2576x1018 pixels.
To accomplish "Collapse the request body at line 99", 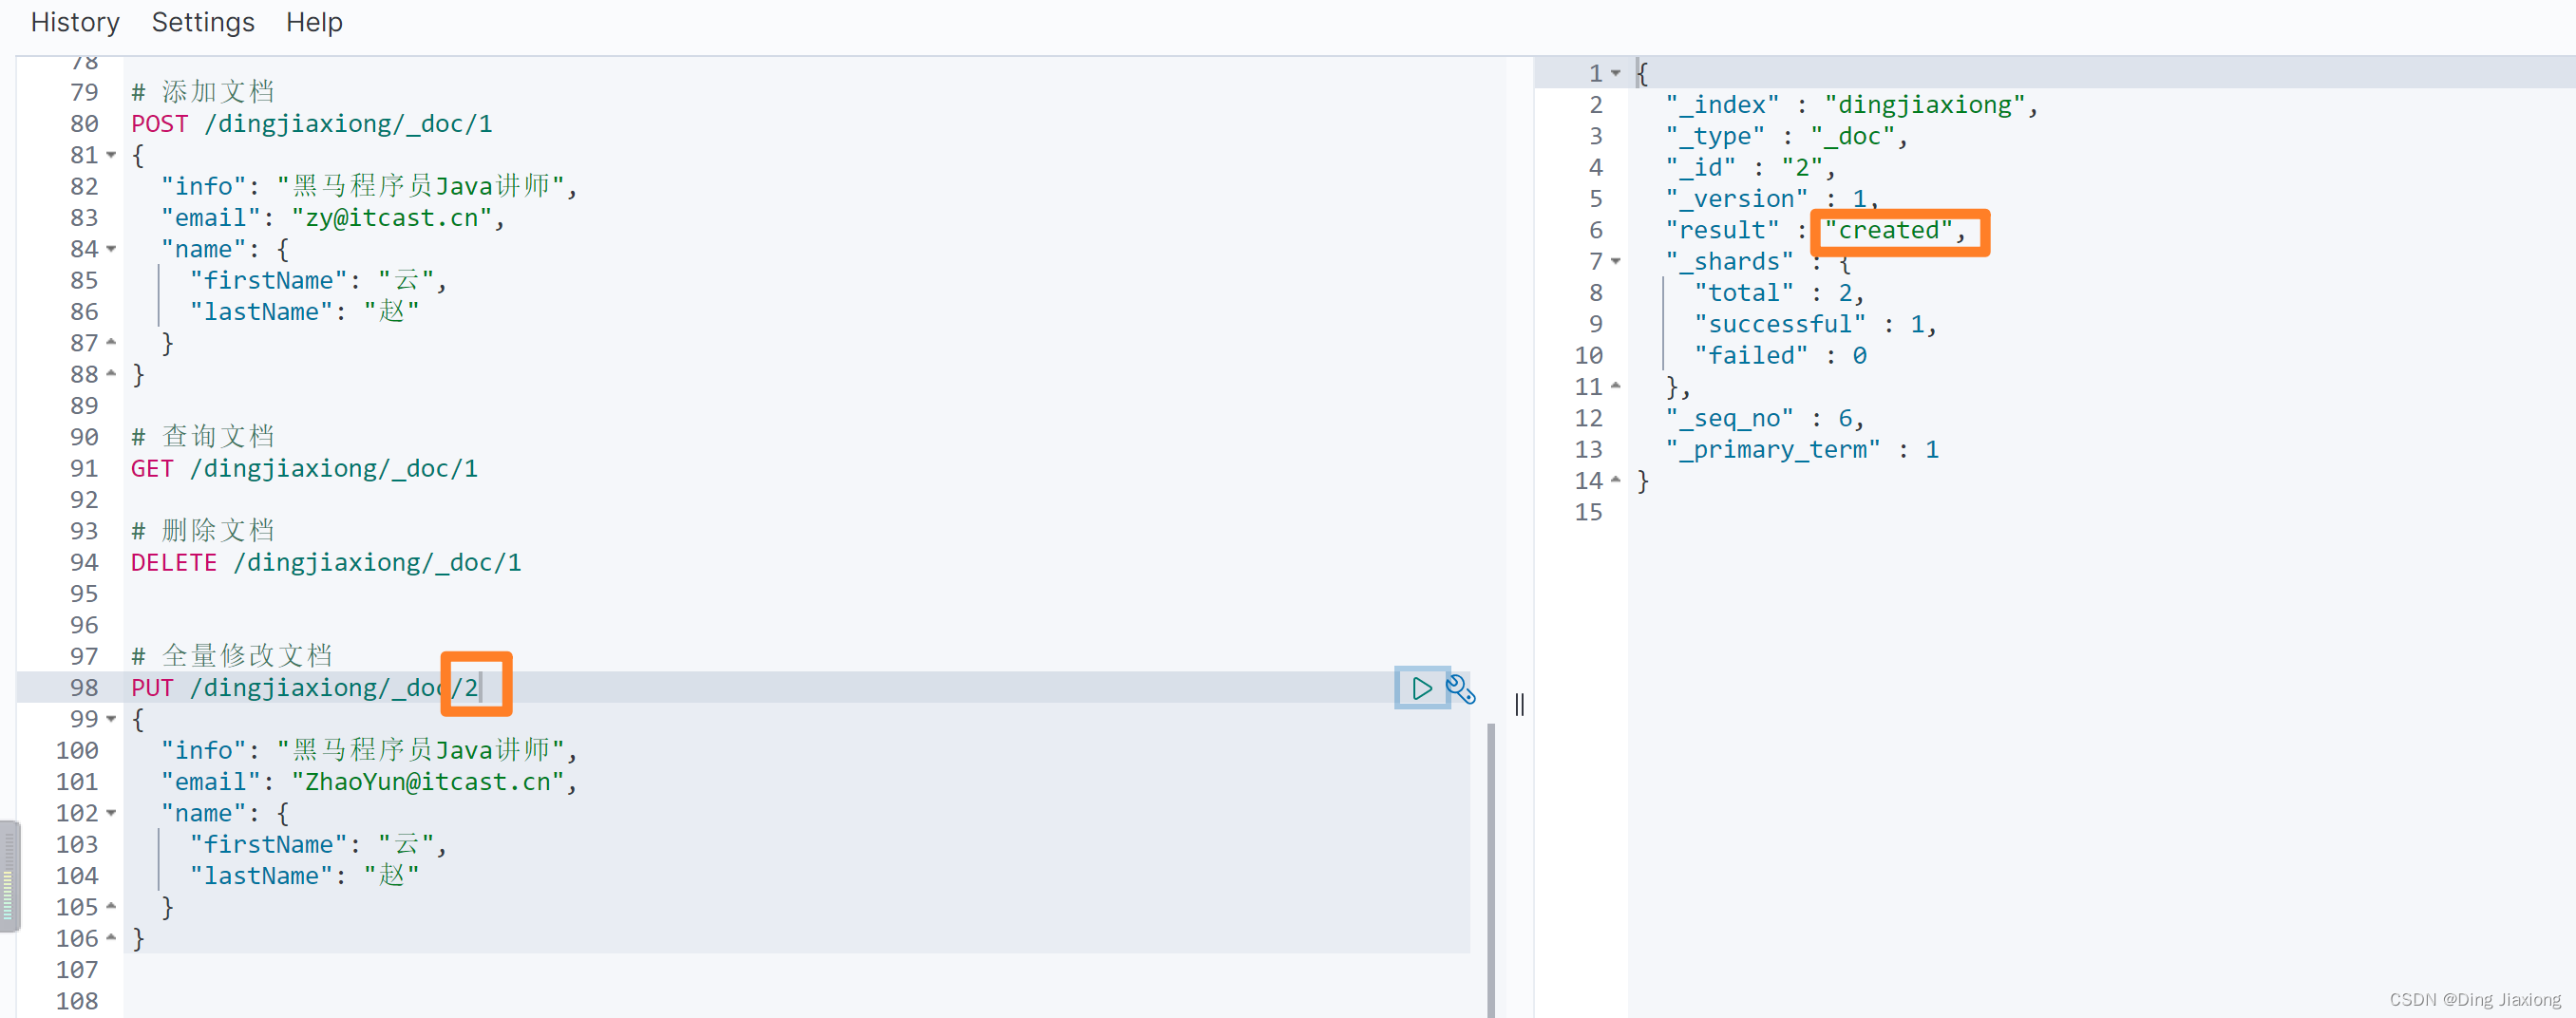I will (x=111, y=719).
